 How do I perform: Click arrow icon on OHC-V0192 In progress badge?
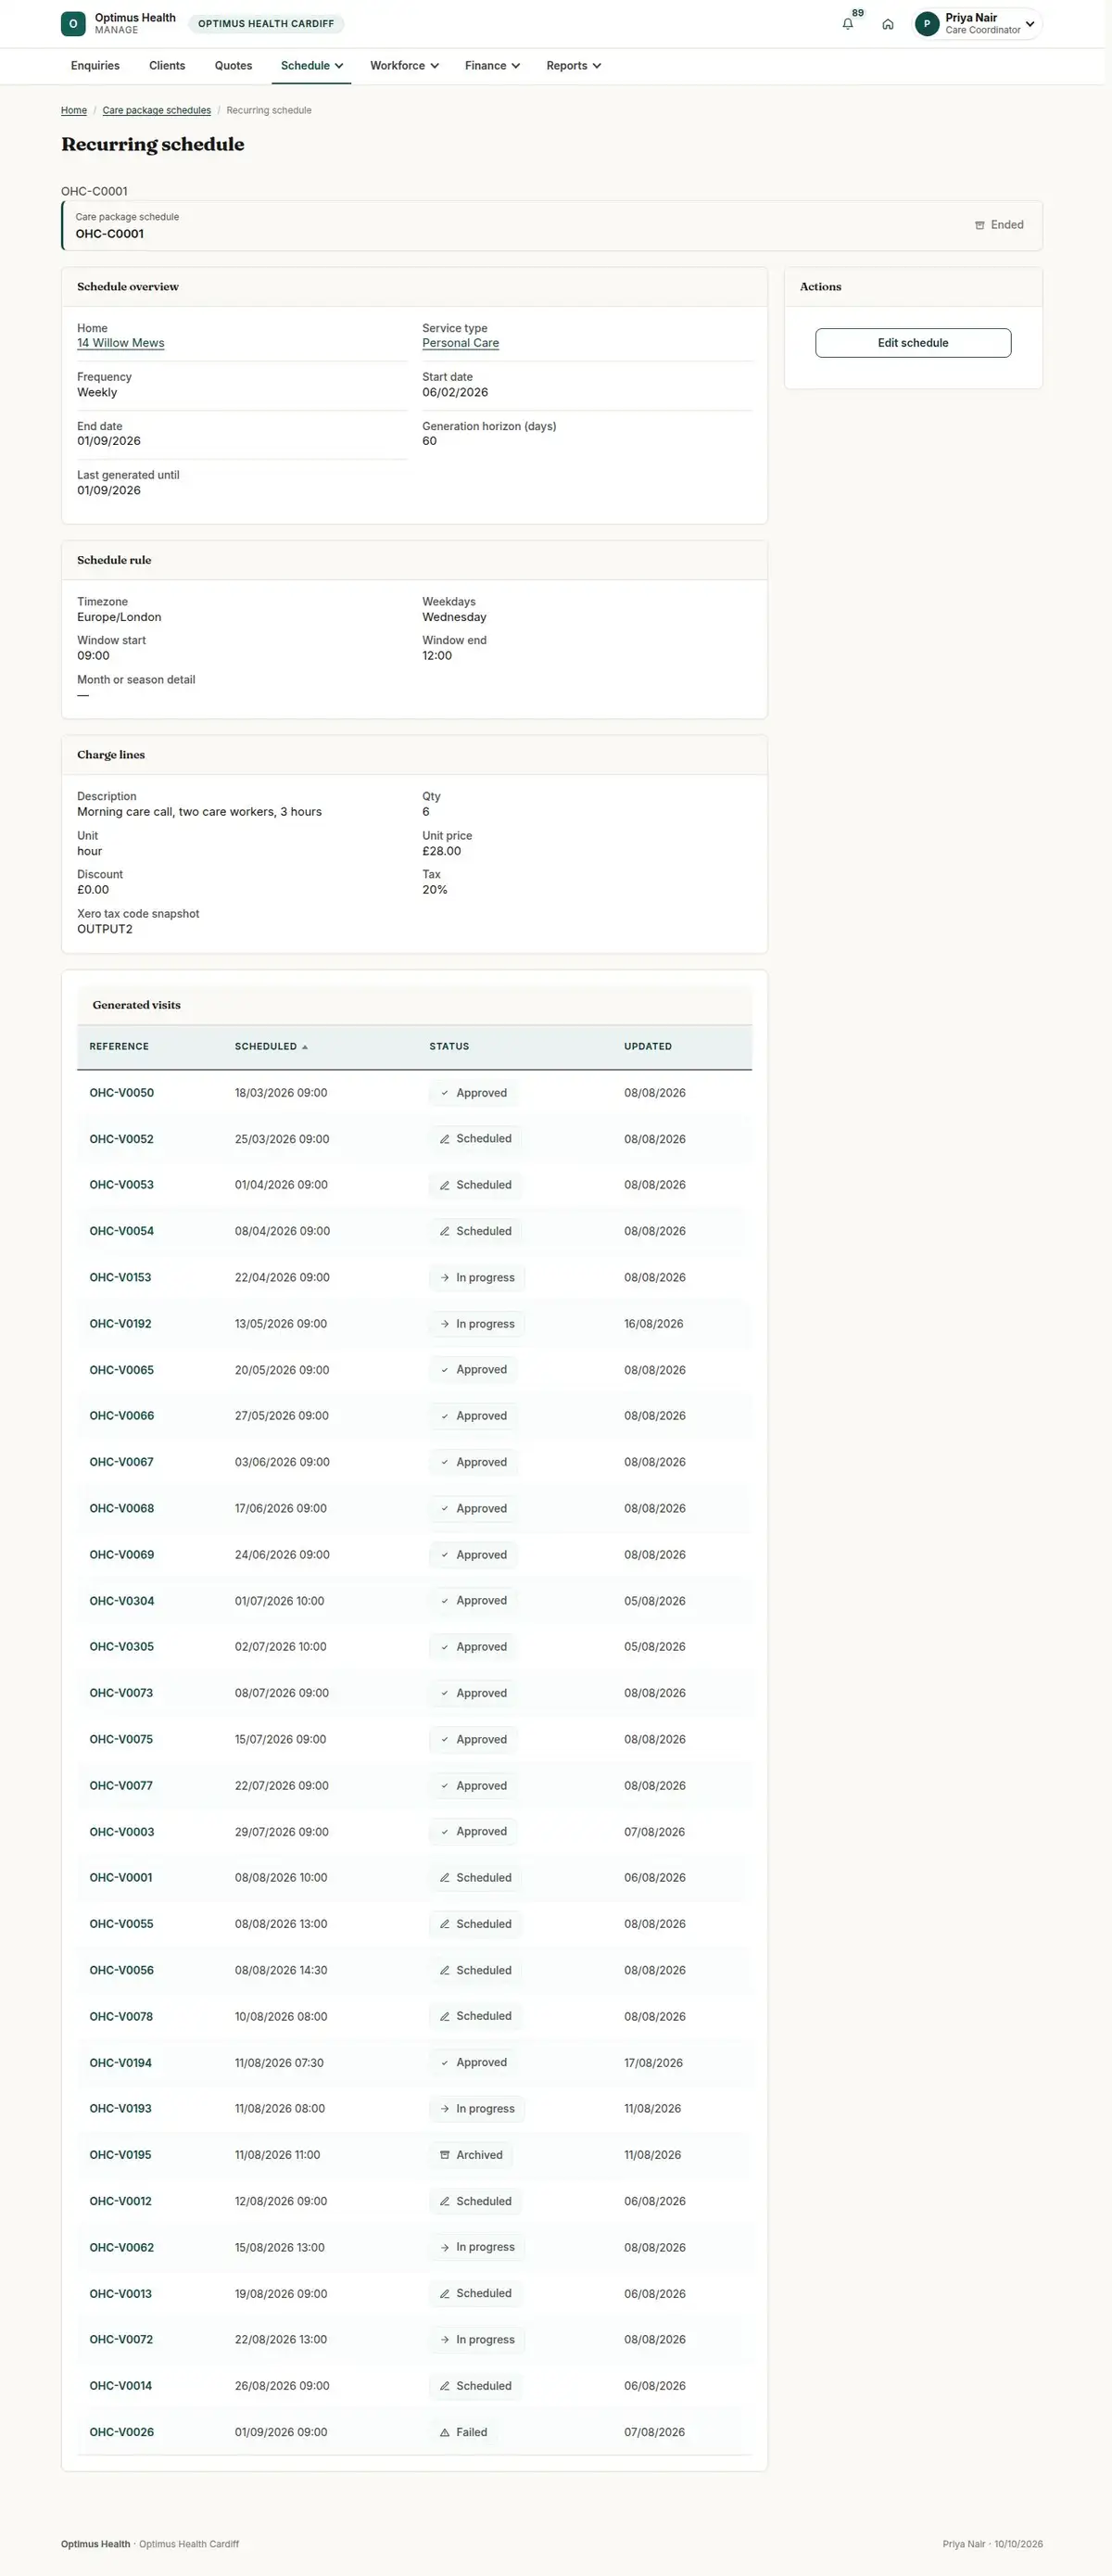click(x=445, y=1324)
